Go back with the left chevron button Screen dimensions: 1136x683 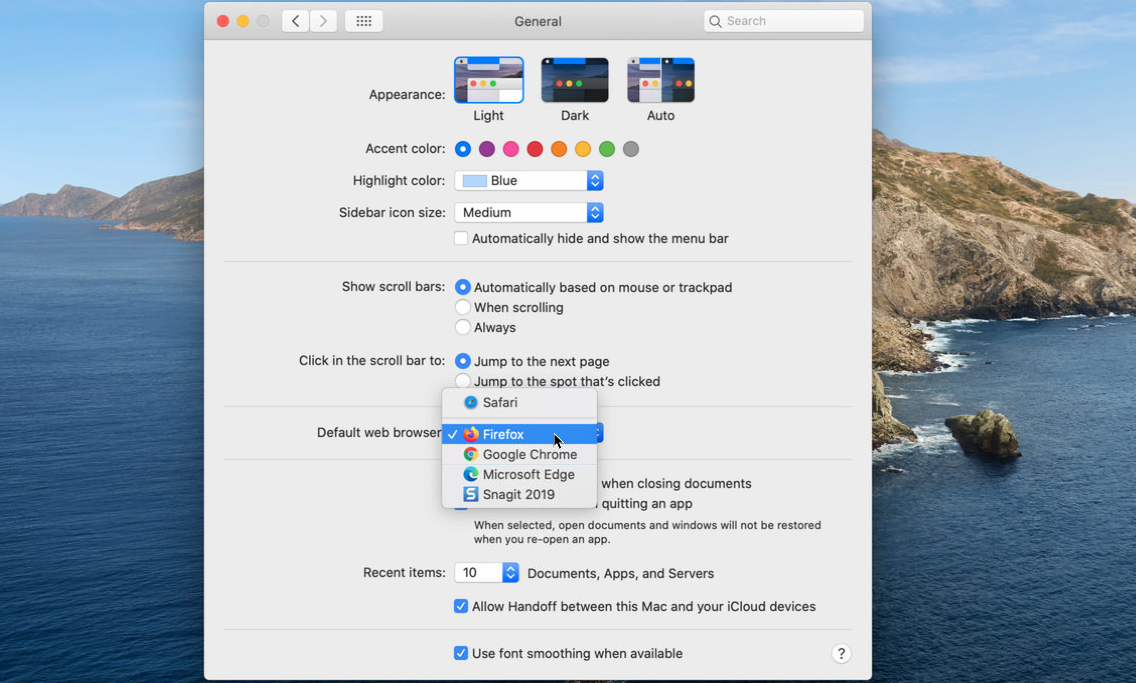click(296, 21)
